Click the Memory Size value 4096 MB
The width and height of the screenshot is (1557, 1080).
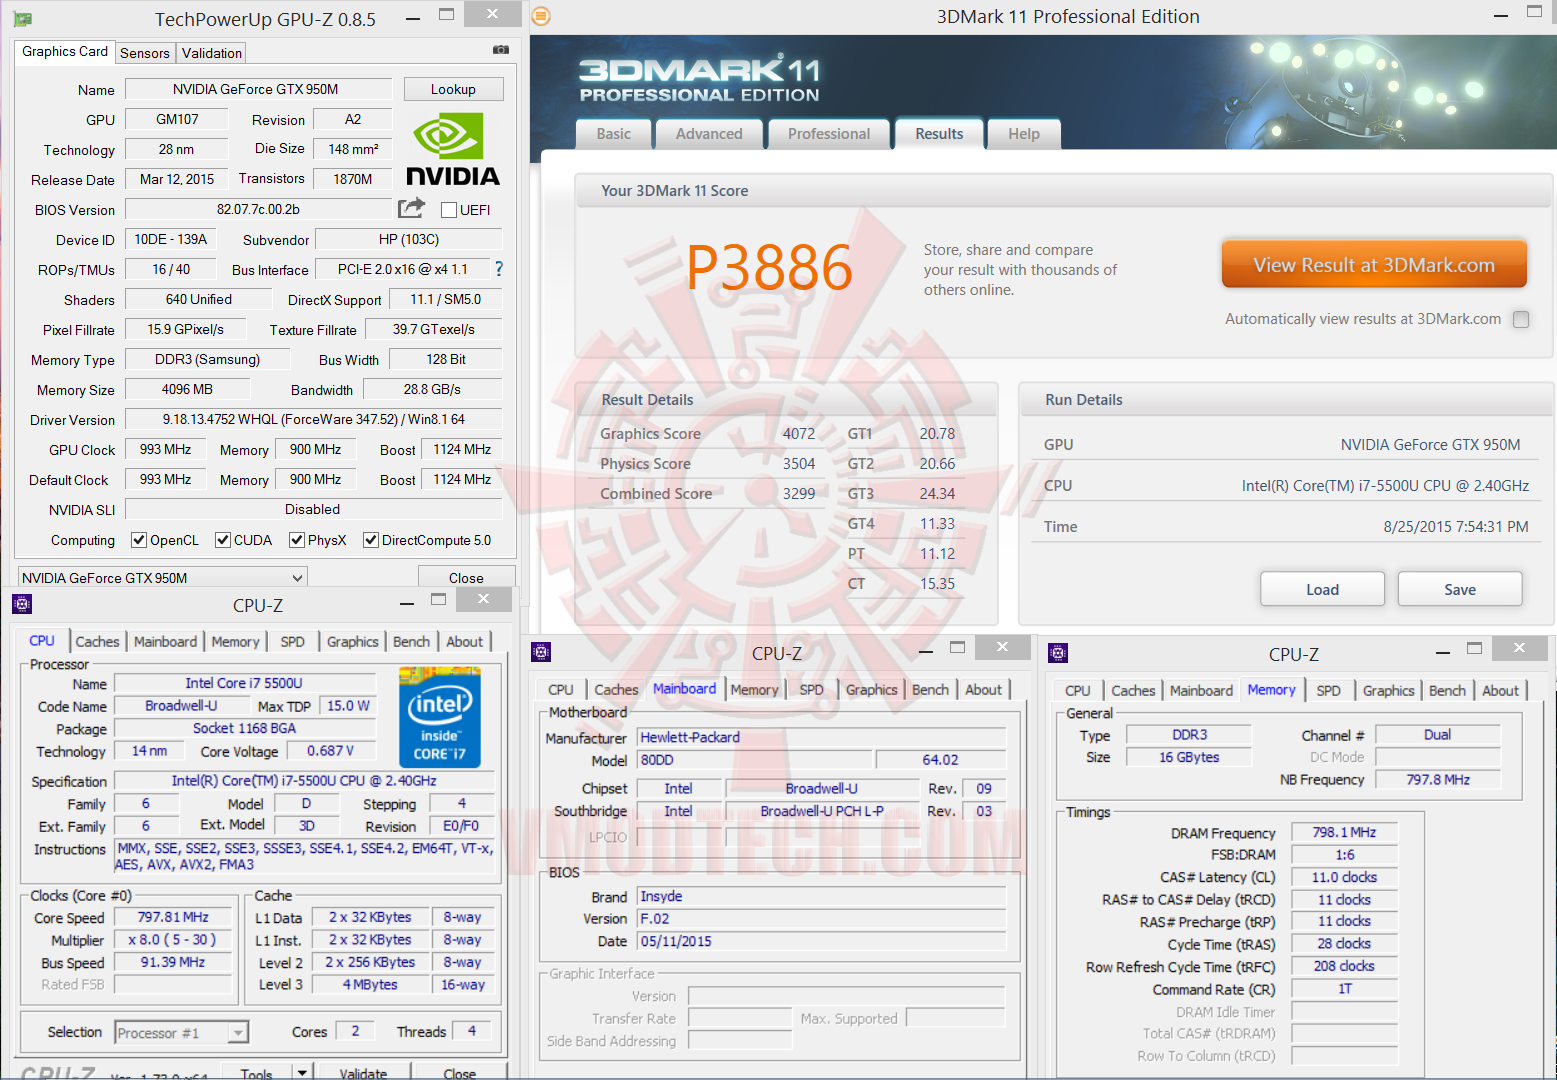(x=187, y=389)
